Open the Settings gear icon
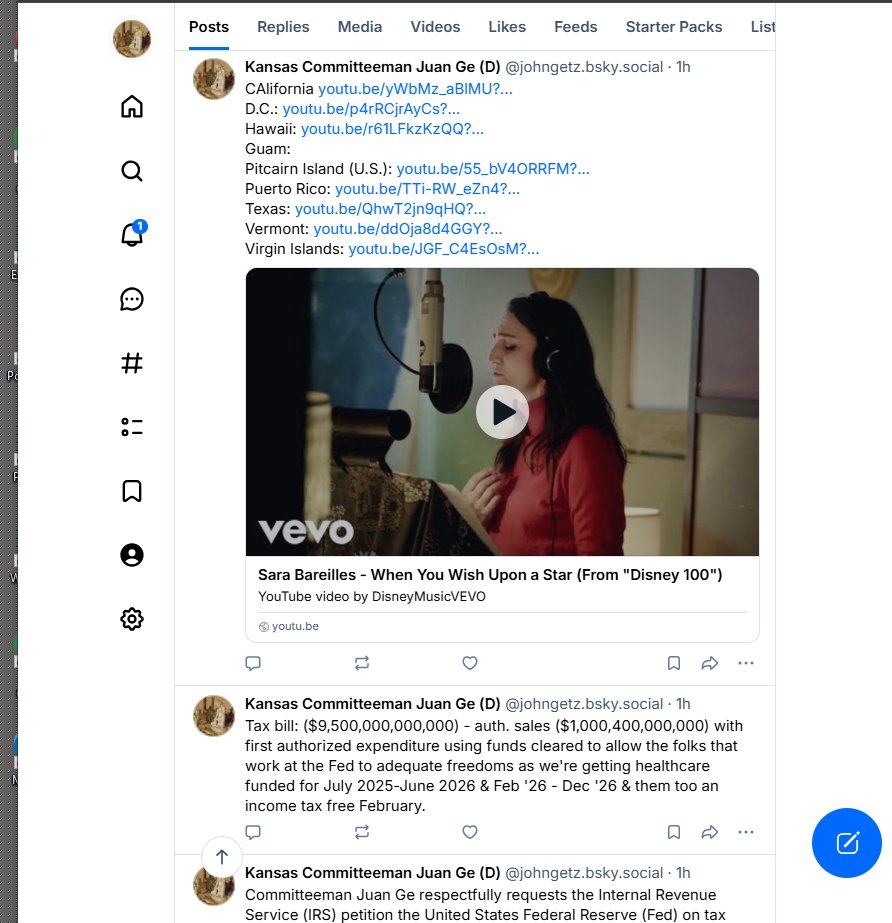892x923 pixels. [132, 619]
